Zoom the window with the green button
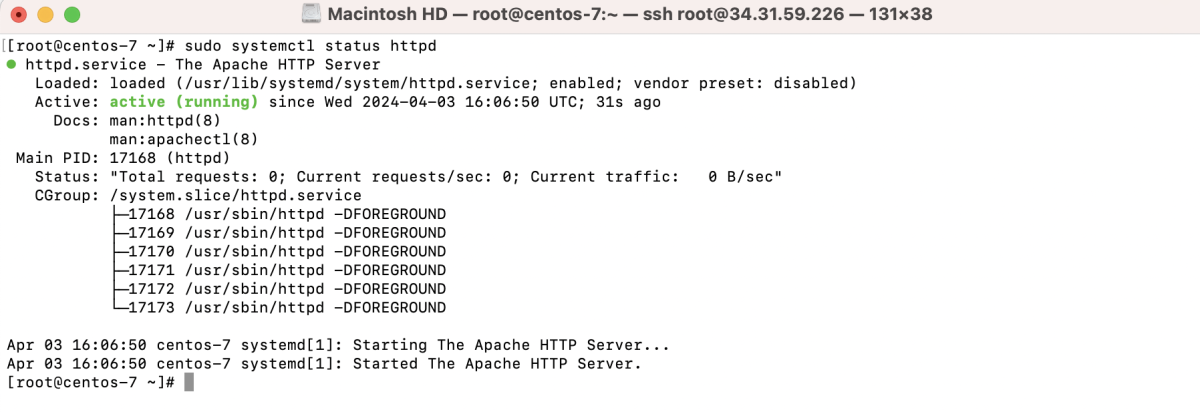Image resolution: width=1200 pixels, height=414 pixels. [x=71, y=16]
